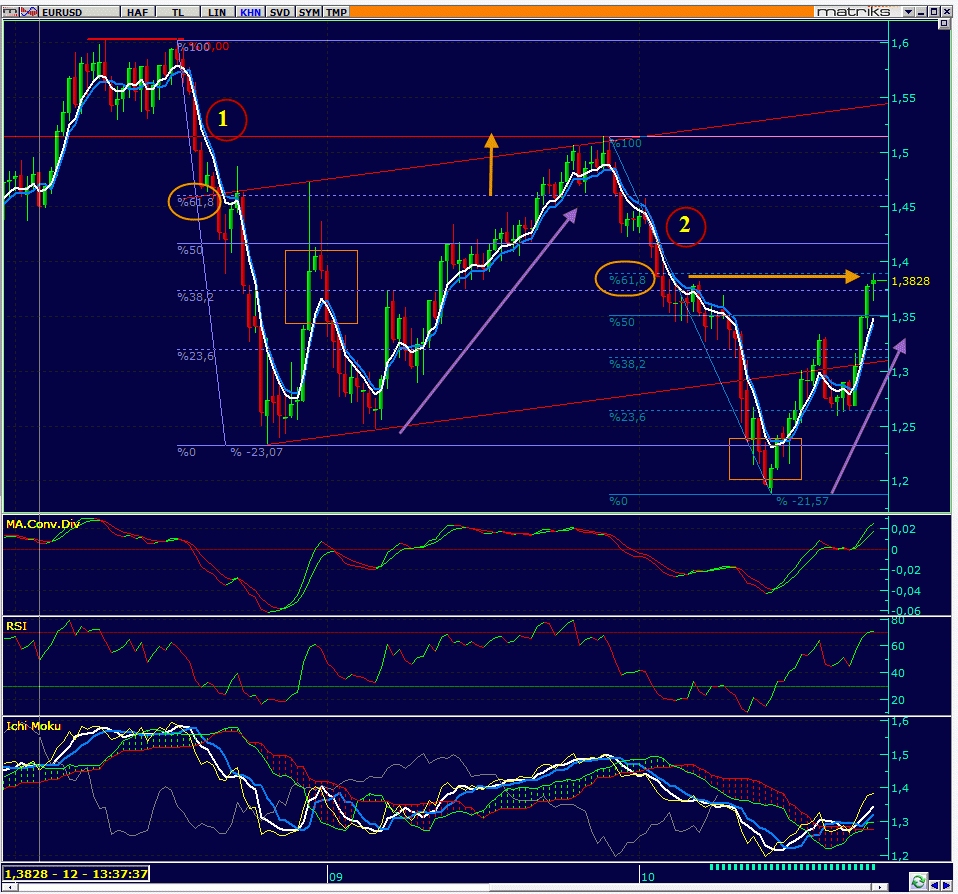Click the HAF period button

click(138, 11)
